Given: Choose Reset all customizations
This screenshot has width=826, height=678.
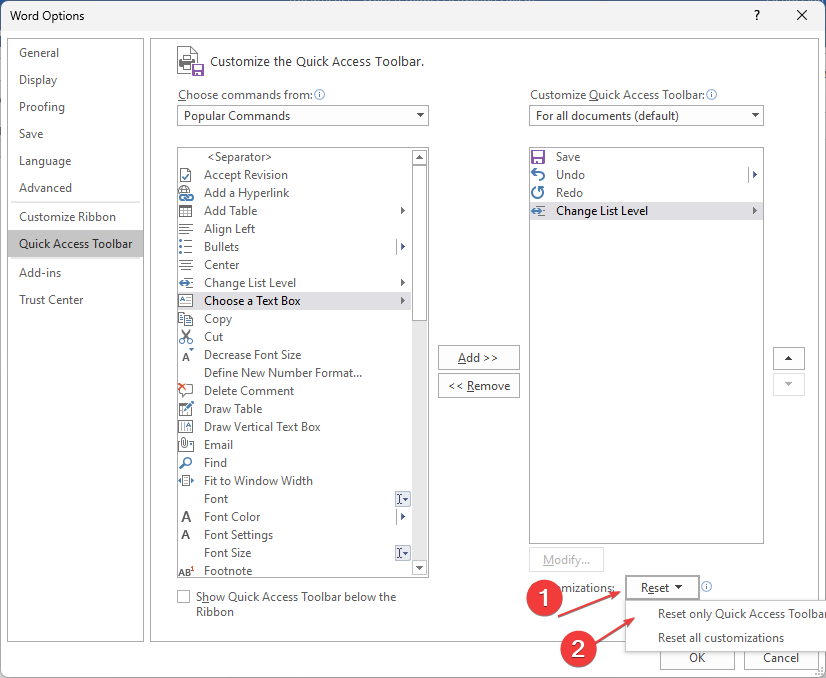Looking at the screenshot, I should coord(726,638).
